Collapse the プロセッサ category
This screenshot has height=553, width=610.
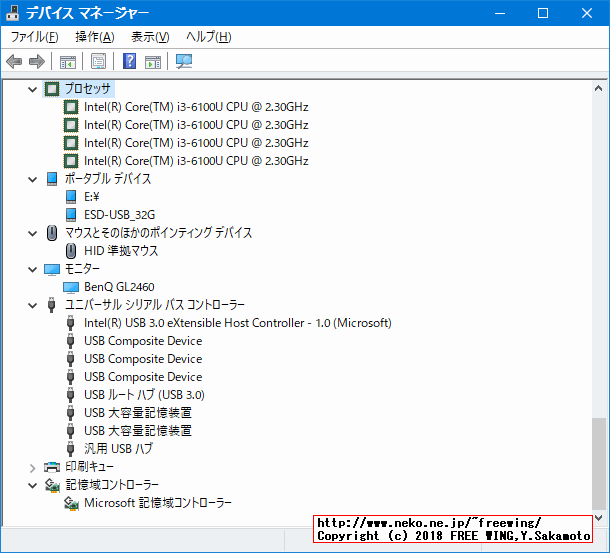(33, 90)
